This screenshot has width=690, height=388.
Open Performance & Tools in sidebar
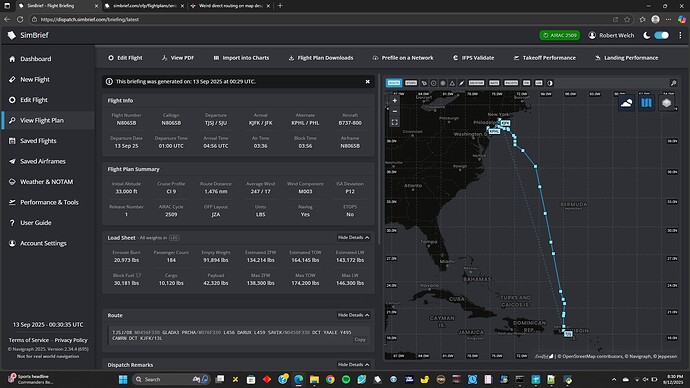pos(49,202)
